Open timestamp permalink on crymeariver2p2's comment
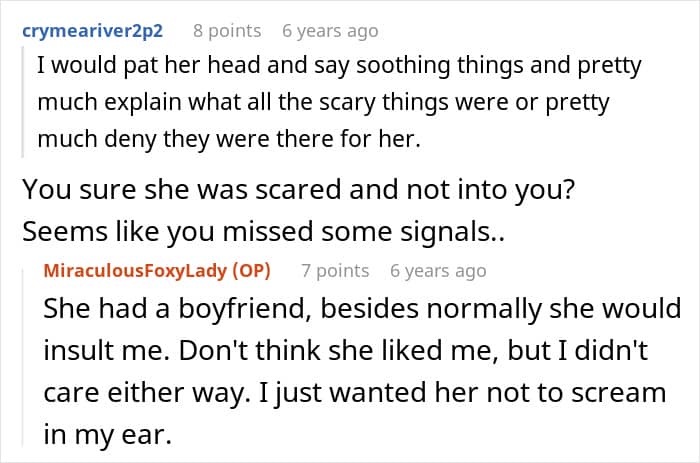The width and height of the screenshot is (700, 463). [x=330, y=31]
